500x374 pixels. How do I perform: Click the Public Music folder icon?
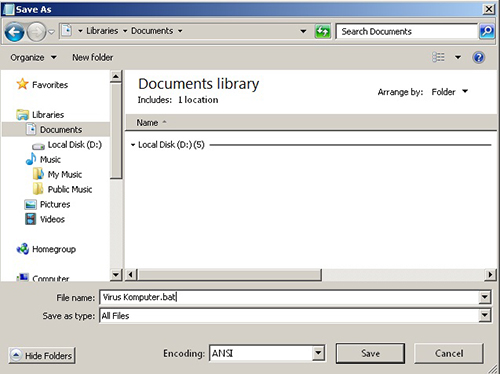coord(38,189)
